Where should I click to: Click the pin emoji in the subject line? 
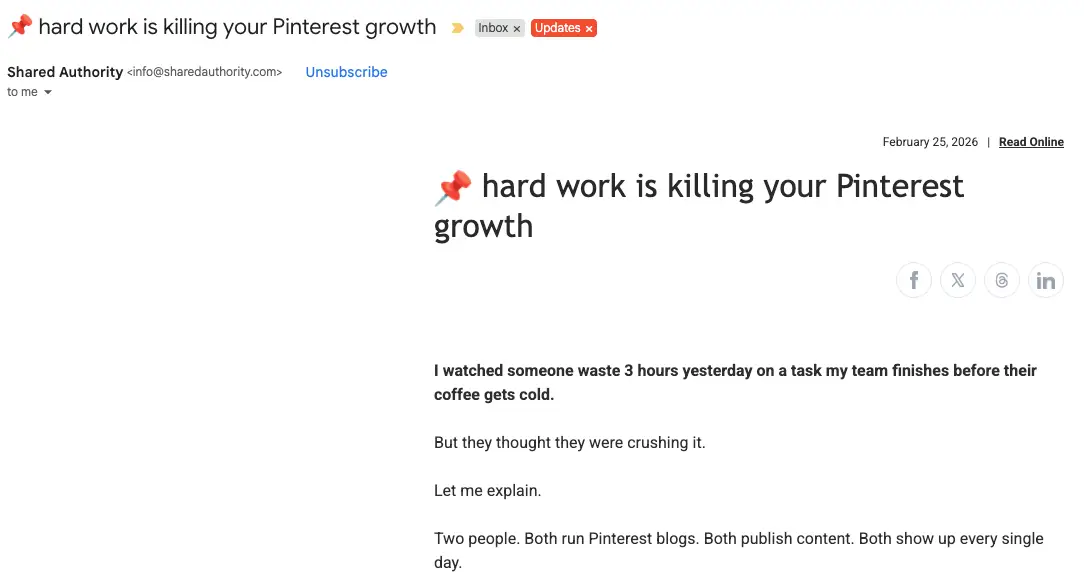[20, 27]
